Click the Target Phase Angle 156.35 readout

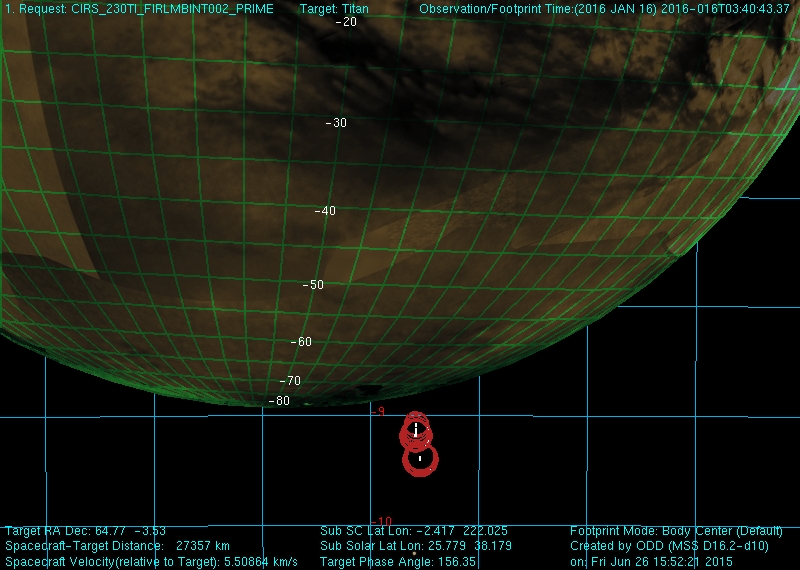(x=398, y=561)
